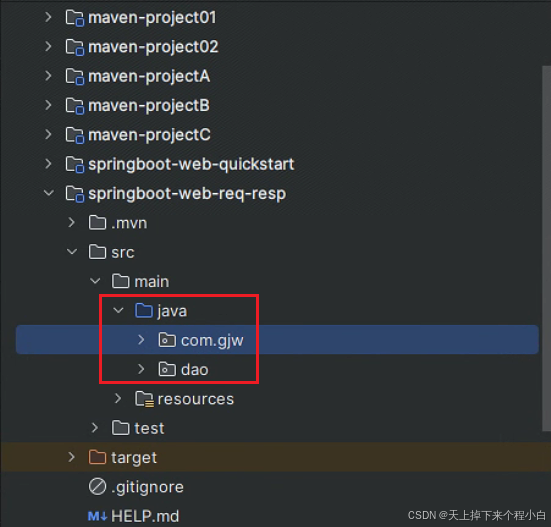Select the com.gjw package name
Viewport: 551px width, 527px height.
tap(212, 341)
